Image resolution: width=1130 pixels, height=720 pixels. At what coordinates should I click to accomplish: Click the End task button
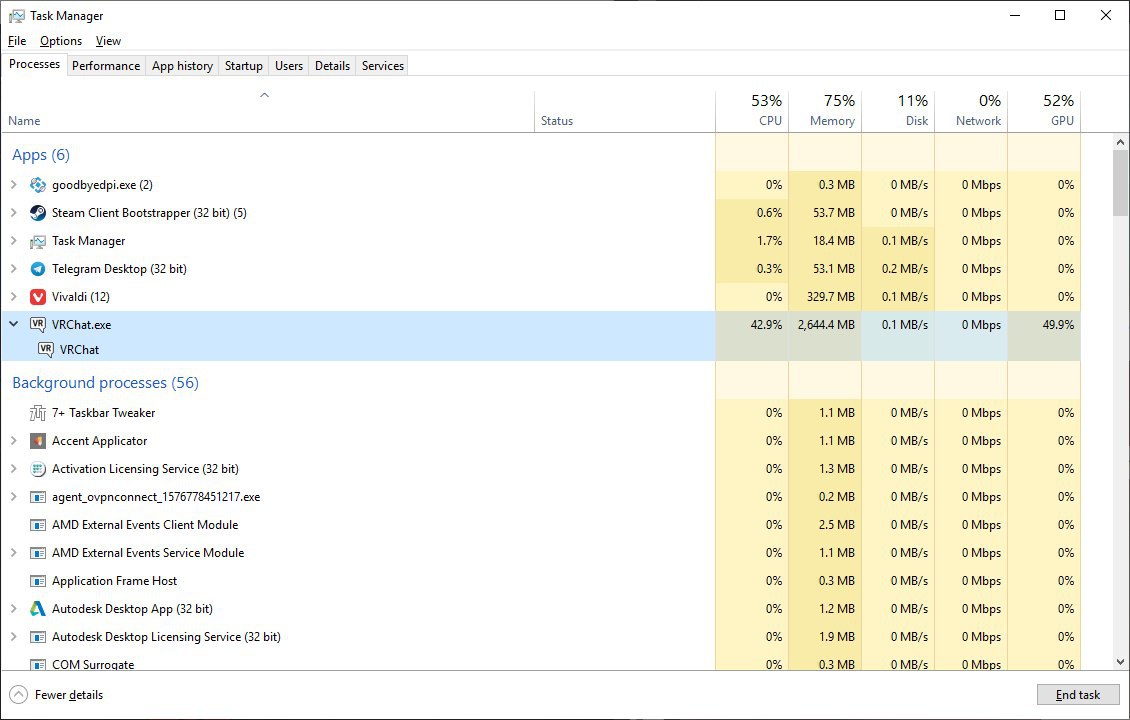pyautogui.click(x=1077, y=695)
